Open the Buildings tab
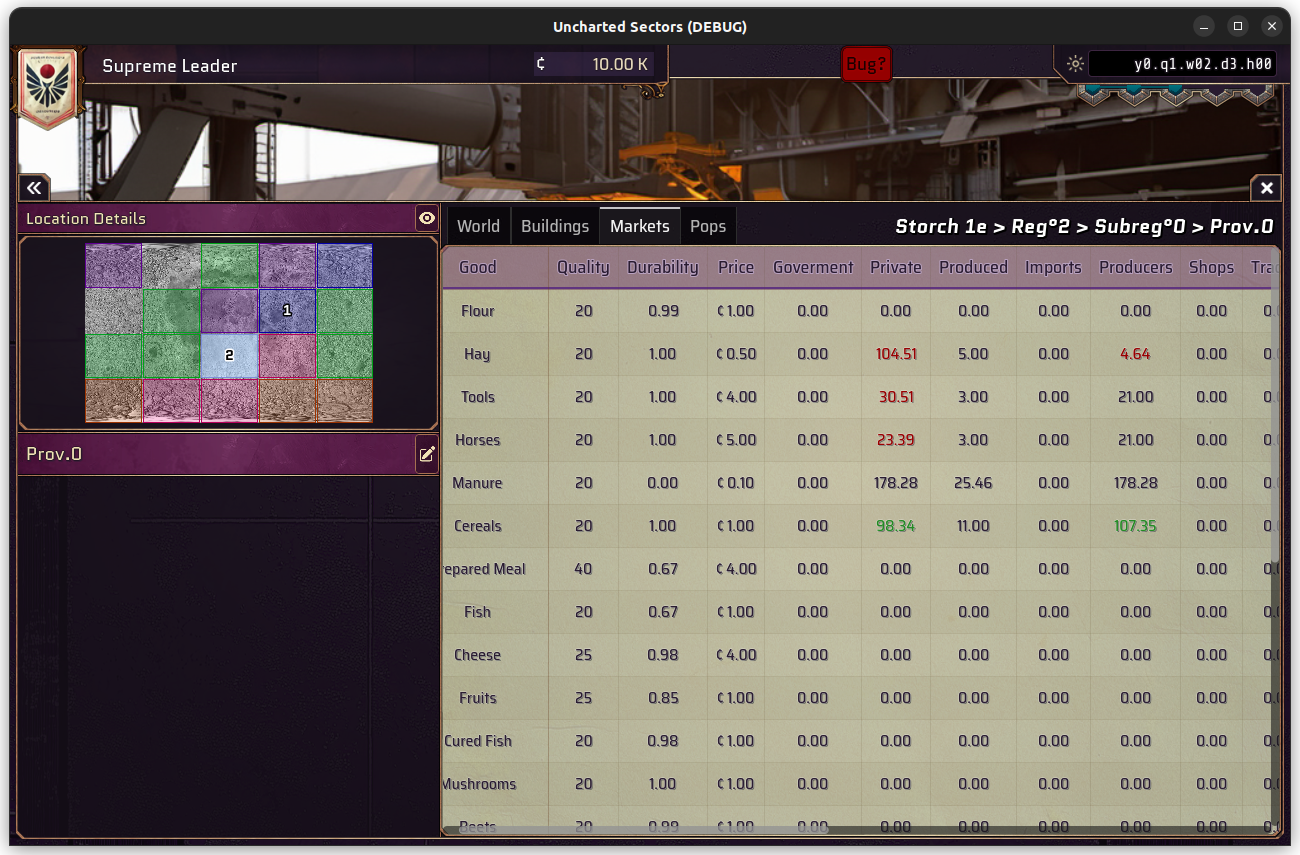 555,226
